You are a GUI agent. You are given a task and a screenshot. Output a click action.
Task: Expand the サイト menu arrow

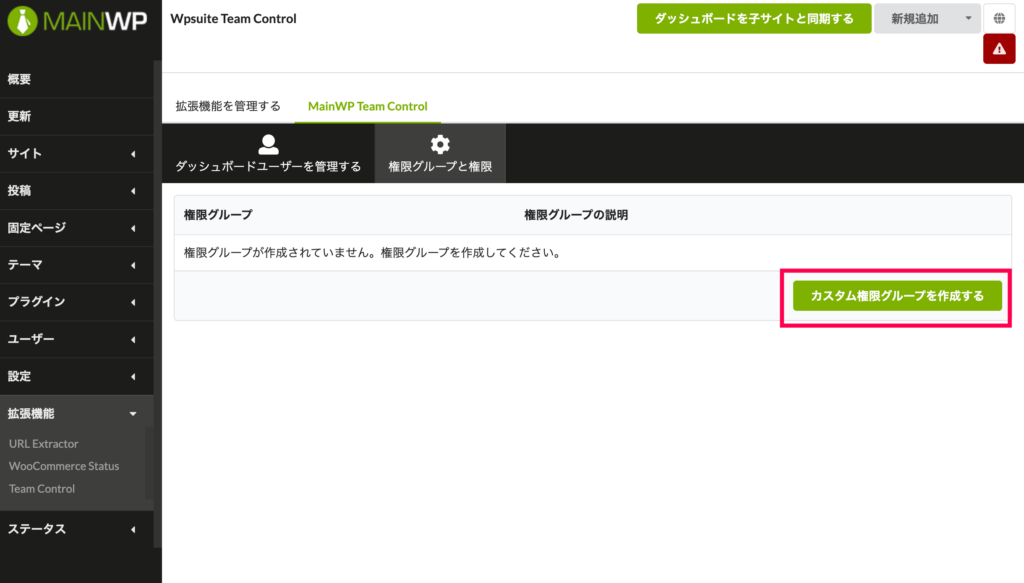coord(133,154)
